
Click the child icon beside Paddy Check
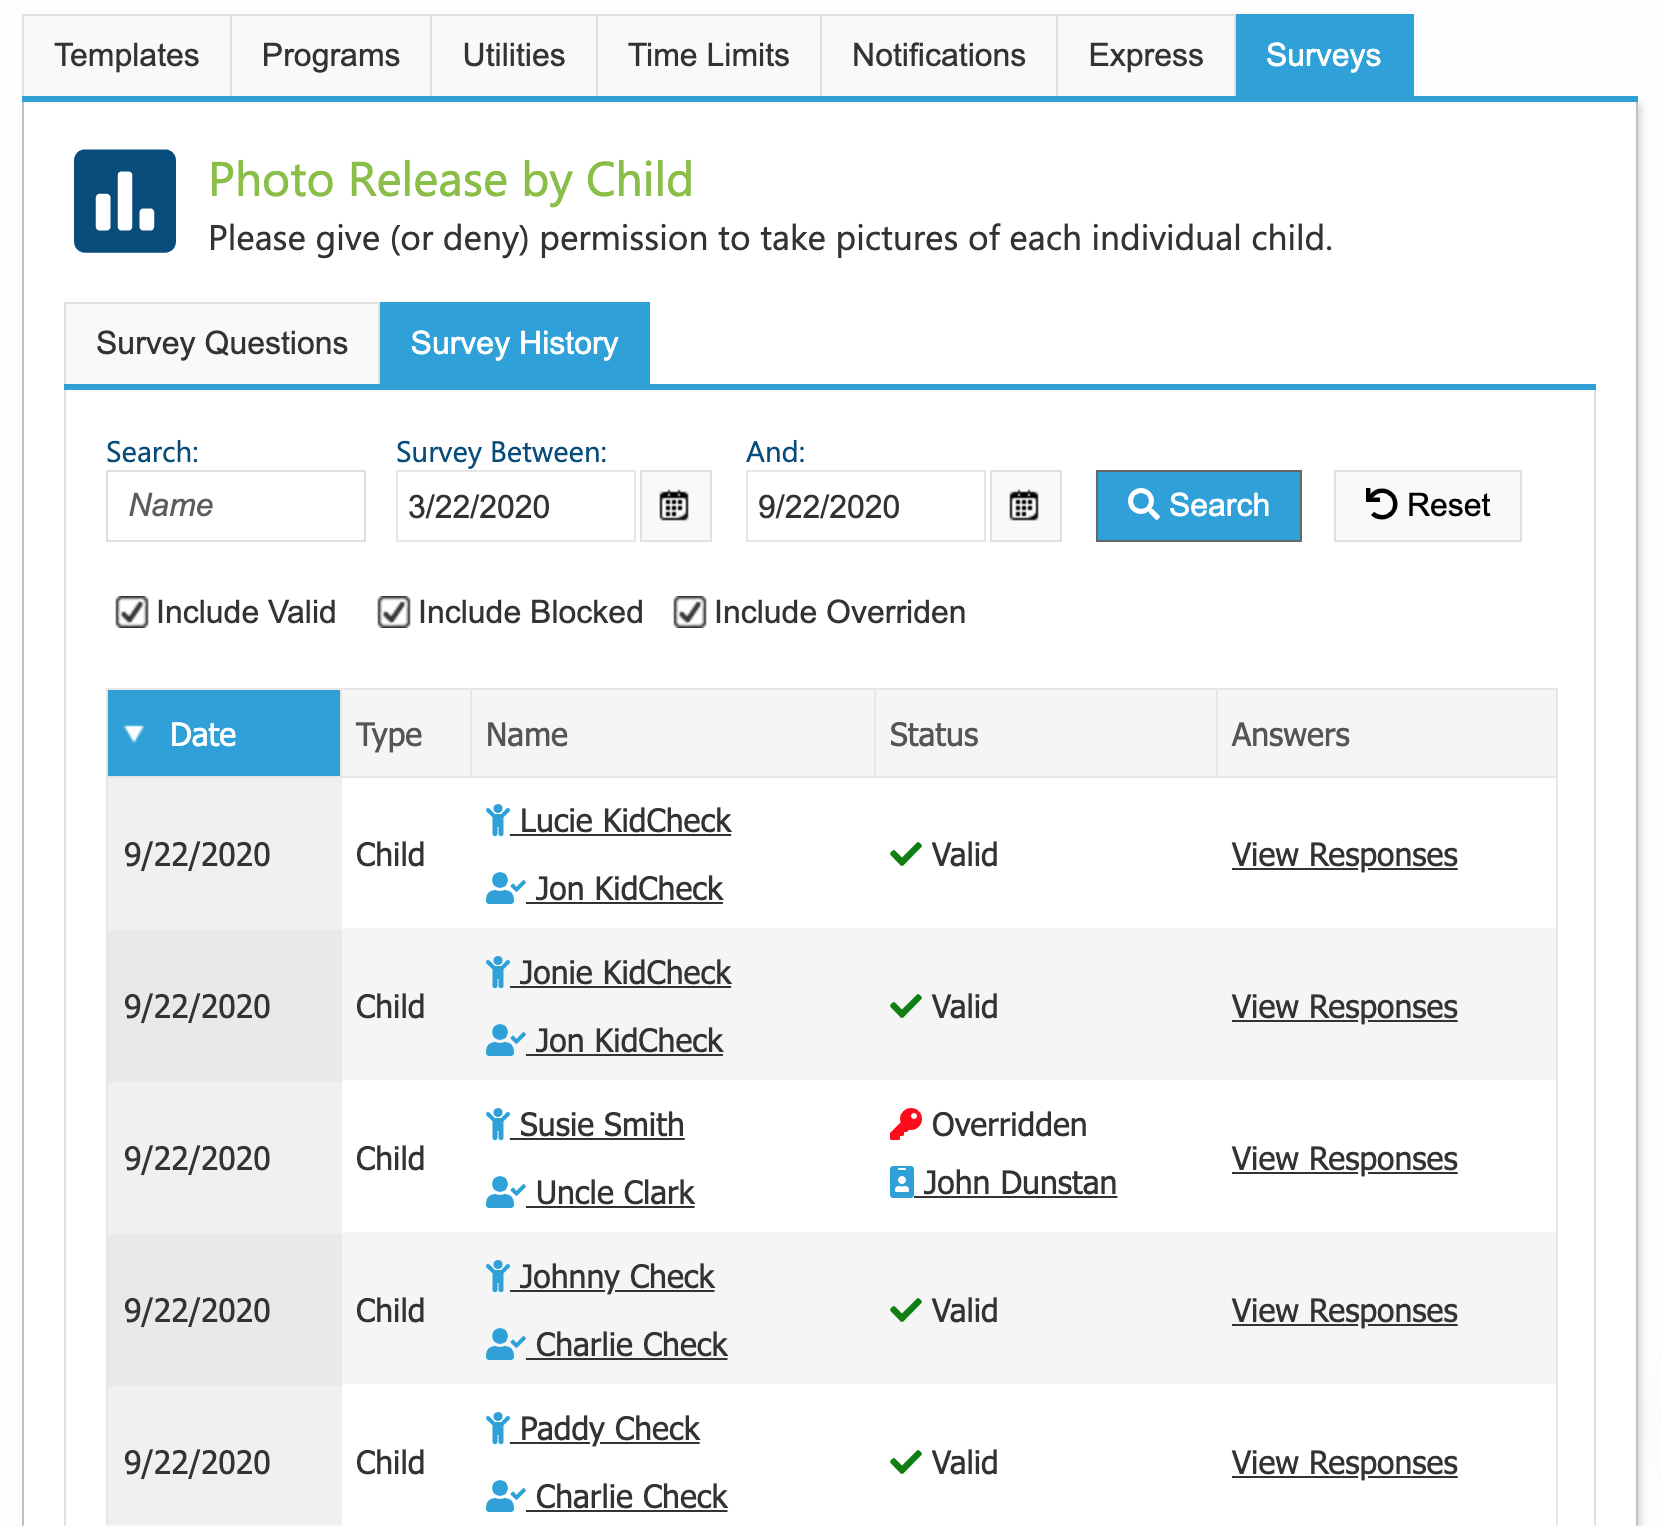tap(497, 1427)
